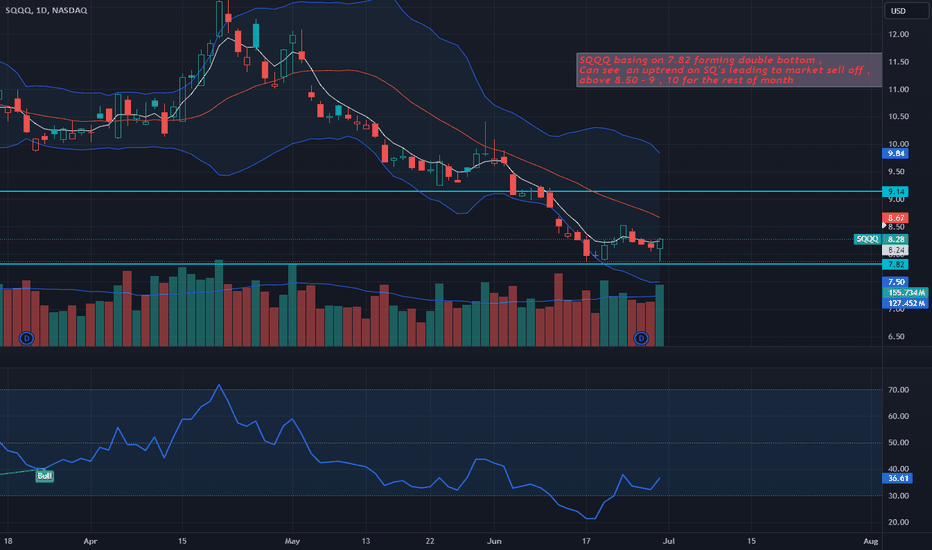Open the USD currency selector
932x550 pixels.
[904, 11]
